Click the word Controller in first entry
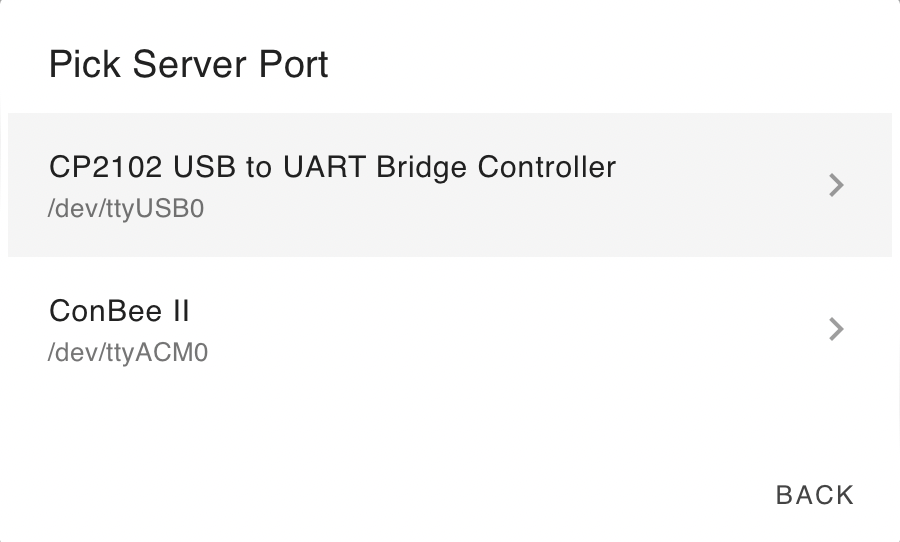 pos(546,167)
